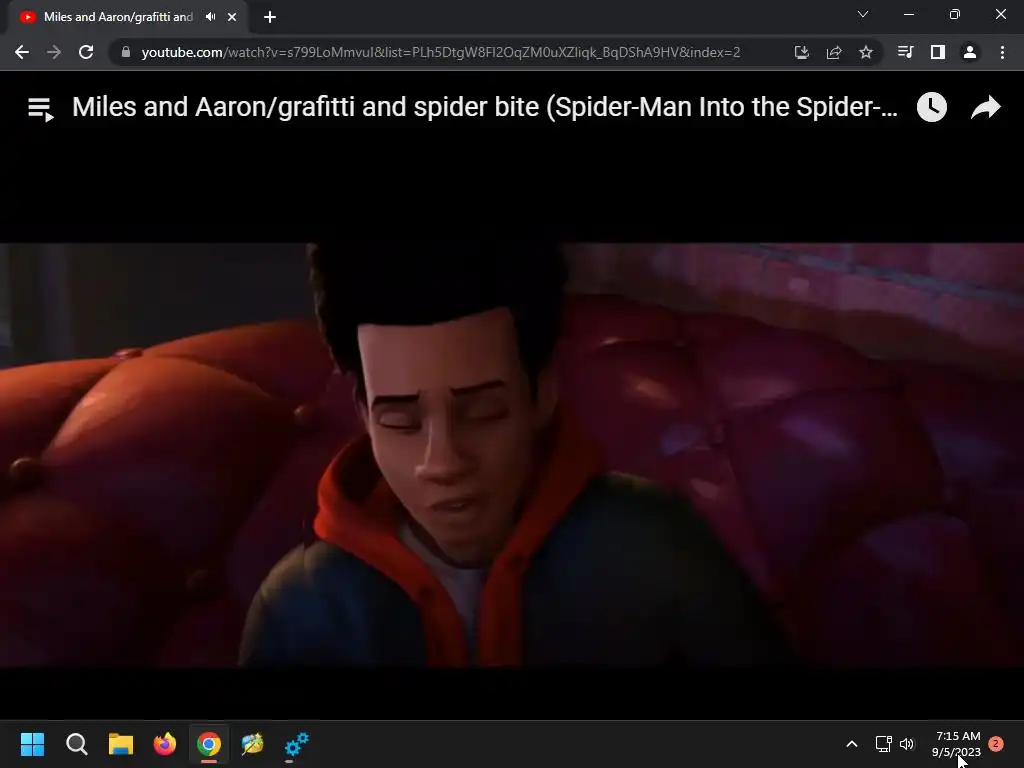Select the Miles and Aaron YouTube tab
Screen dimensions: 1024x768
pyautogui.click(x=118, y=17)
